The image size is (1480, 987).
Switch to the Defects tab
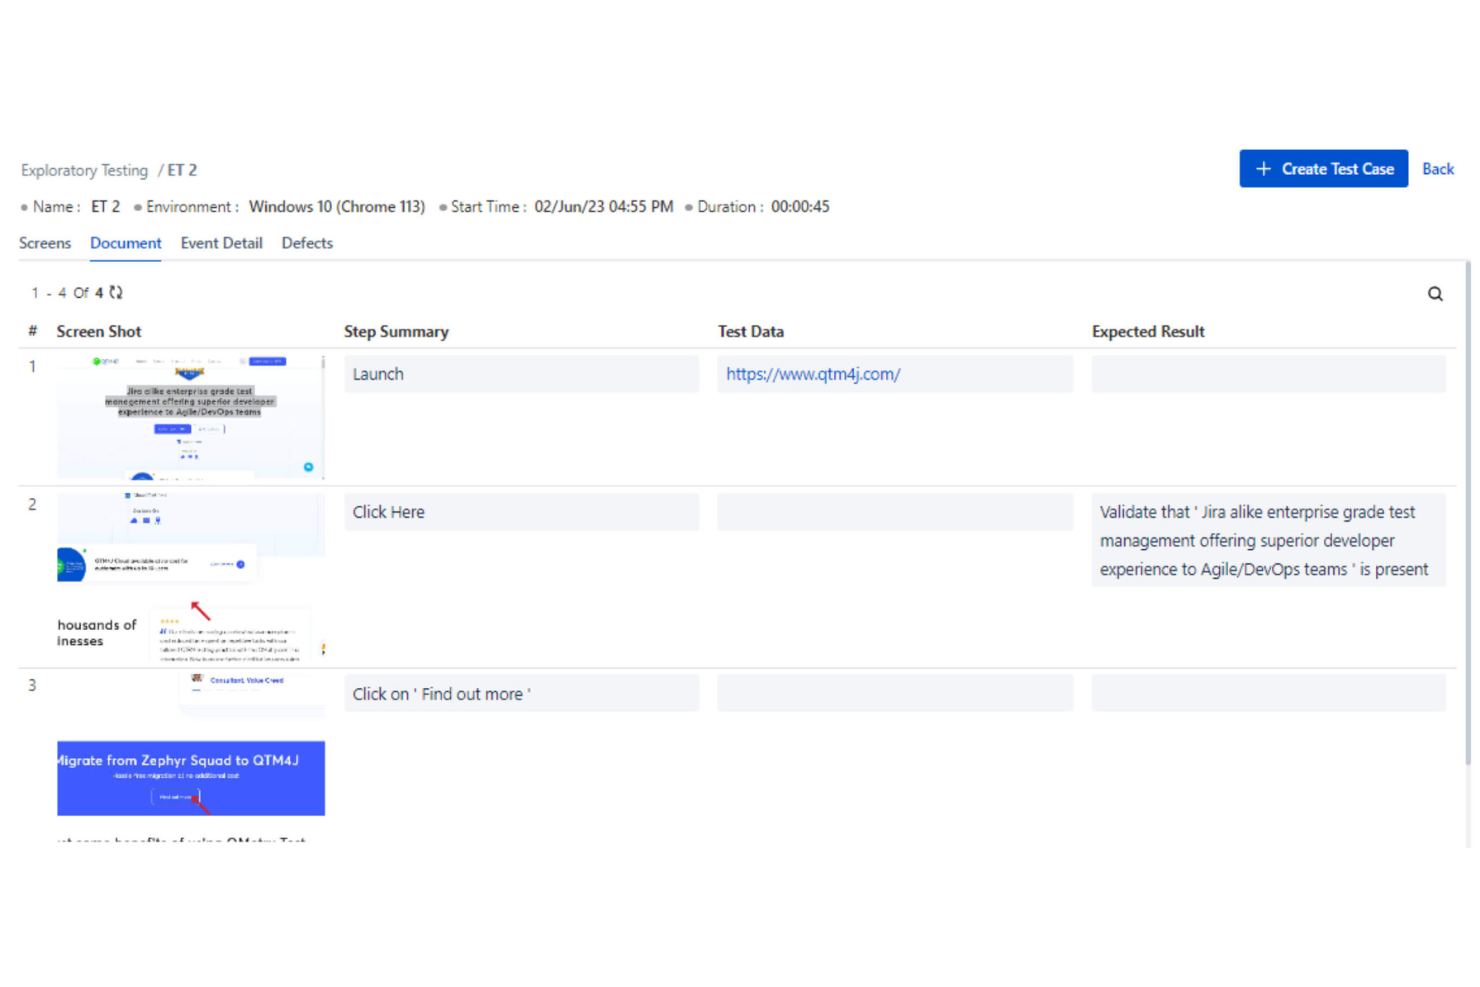[x=307, y=243]
